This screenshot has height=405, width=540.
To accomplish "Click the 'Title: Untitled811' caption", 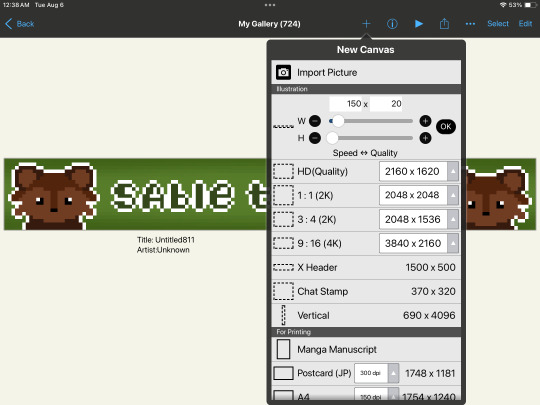I will tap(166, 240).
